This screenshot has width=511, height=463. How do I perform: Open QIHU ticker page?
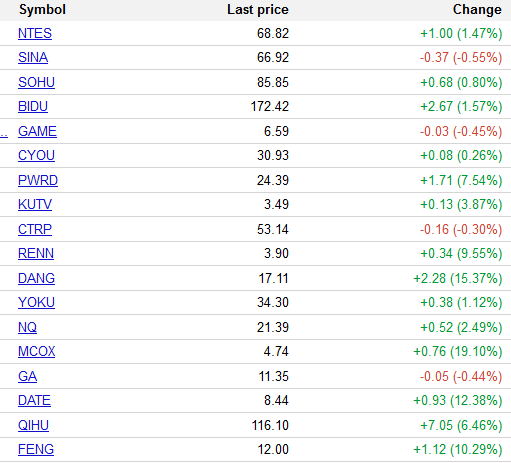[x=33, y=425]
